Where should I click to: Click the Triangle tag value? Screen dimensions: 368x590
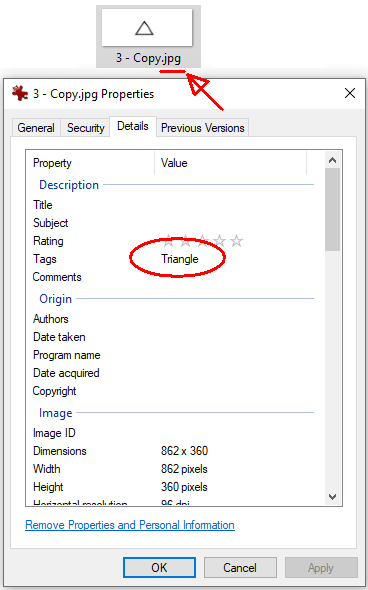click(x=179, y=259)
